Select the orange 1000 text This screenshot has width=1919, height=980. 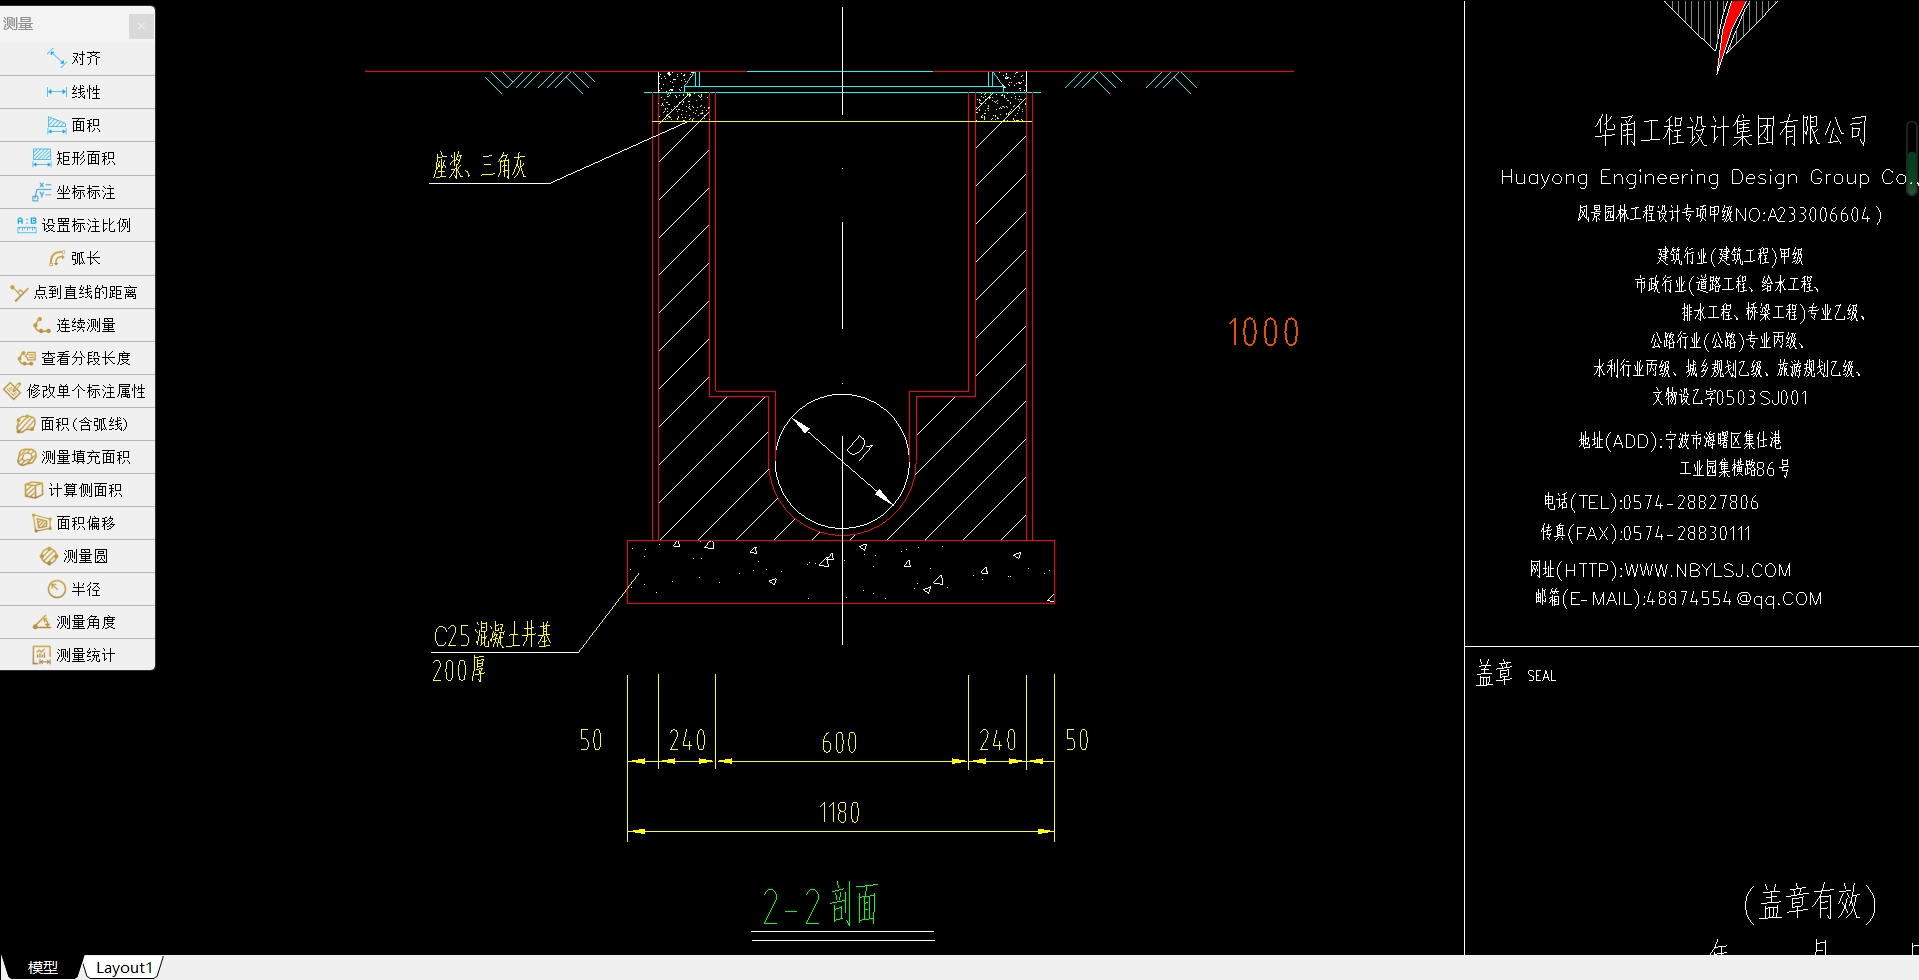pyautogui.click(x=1263, y=333)
